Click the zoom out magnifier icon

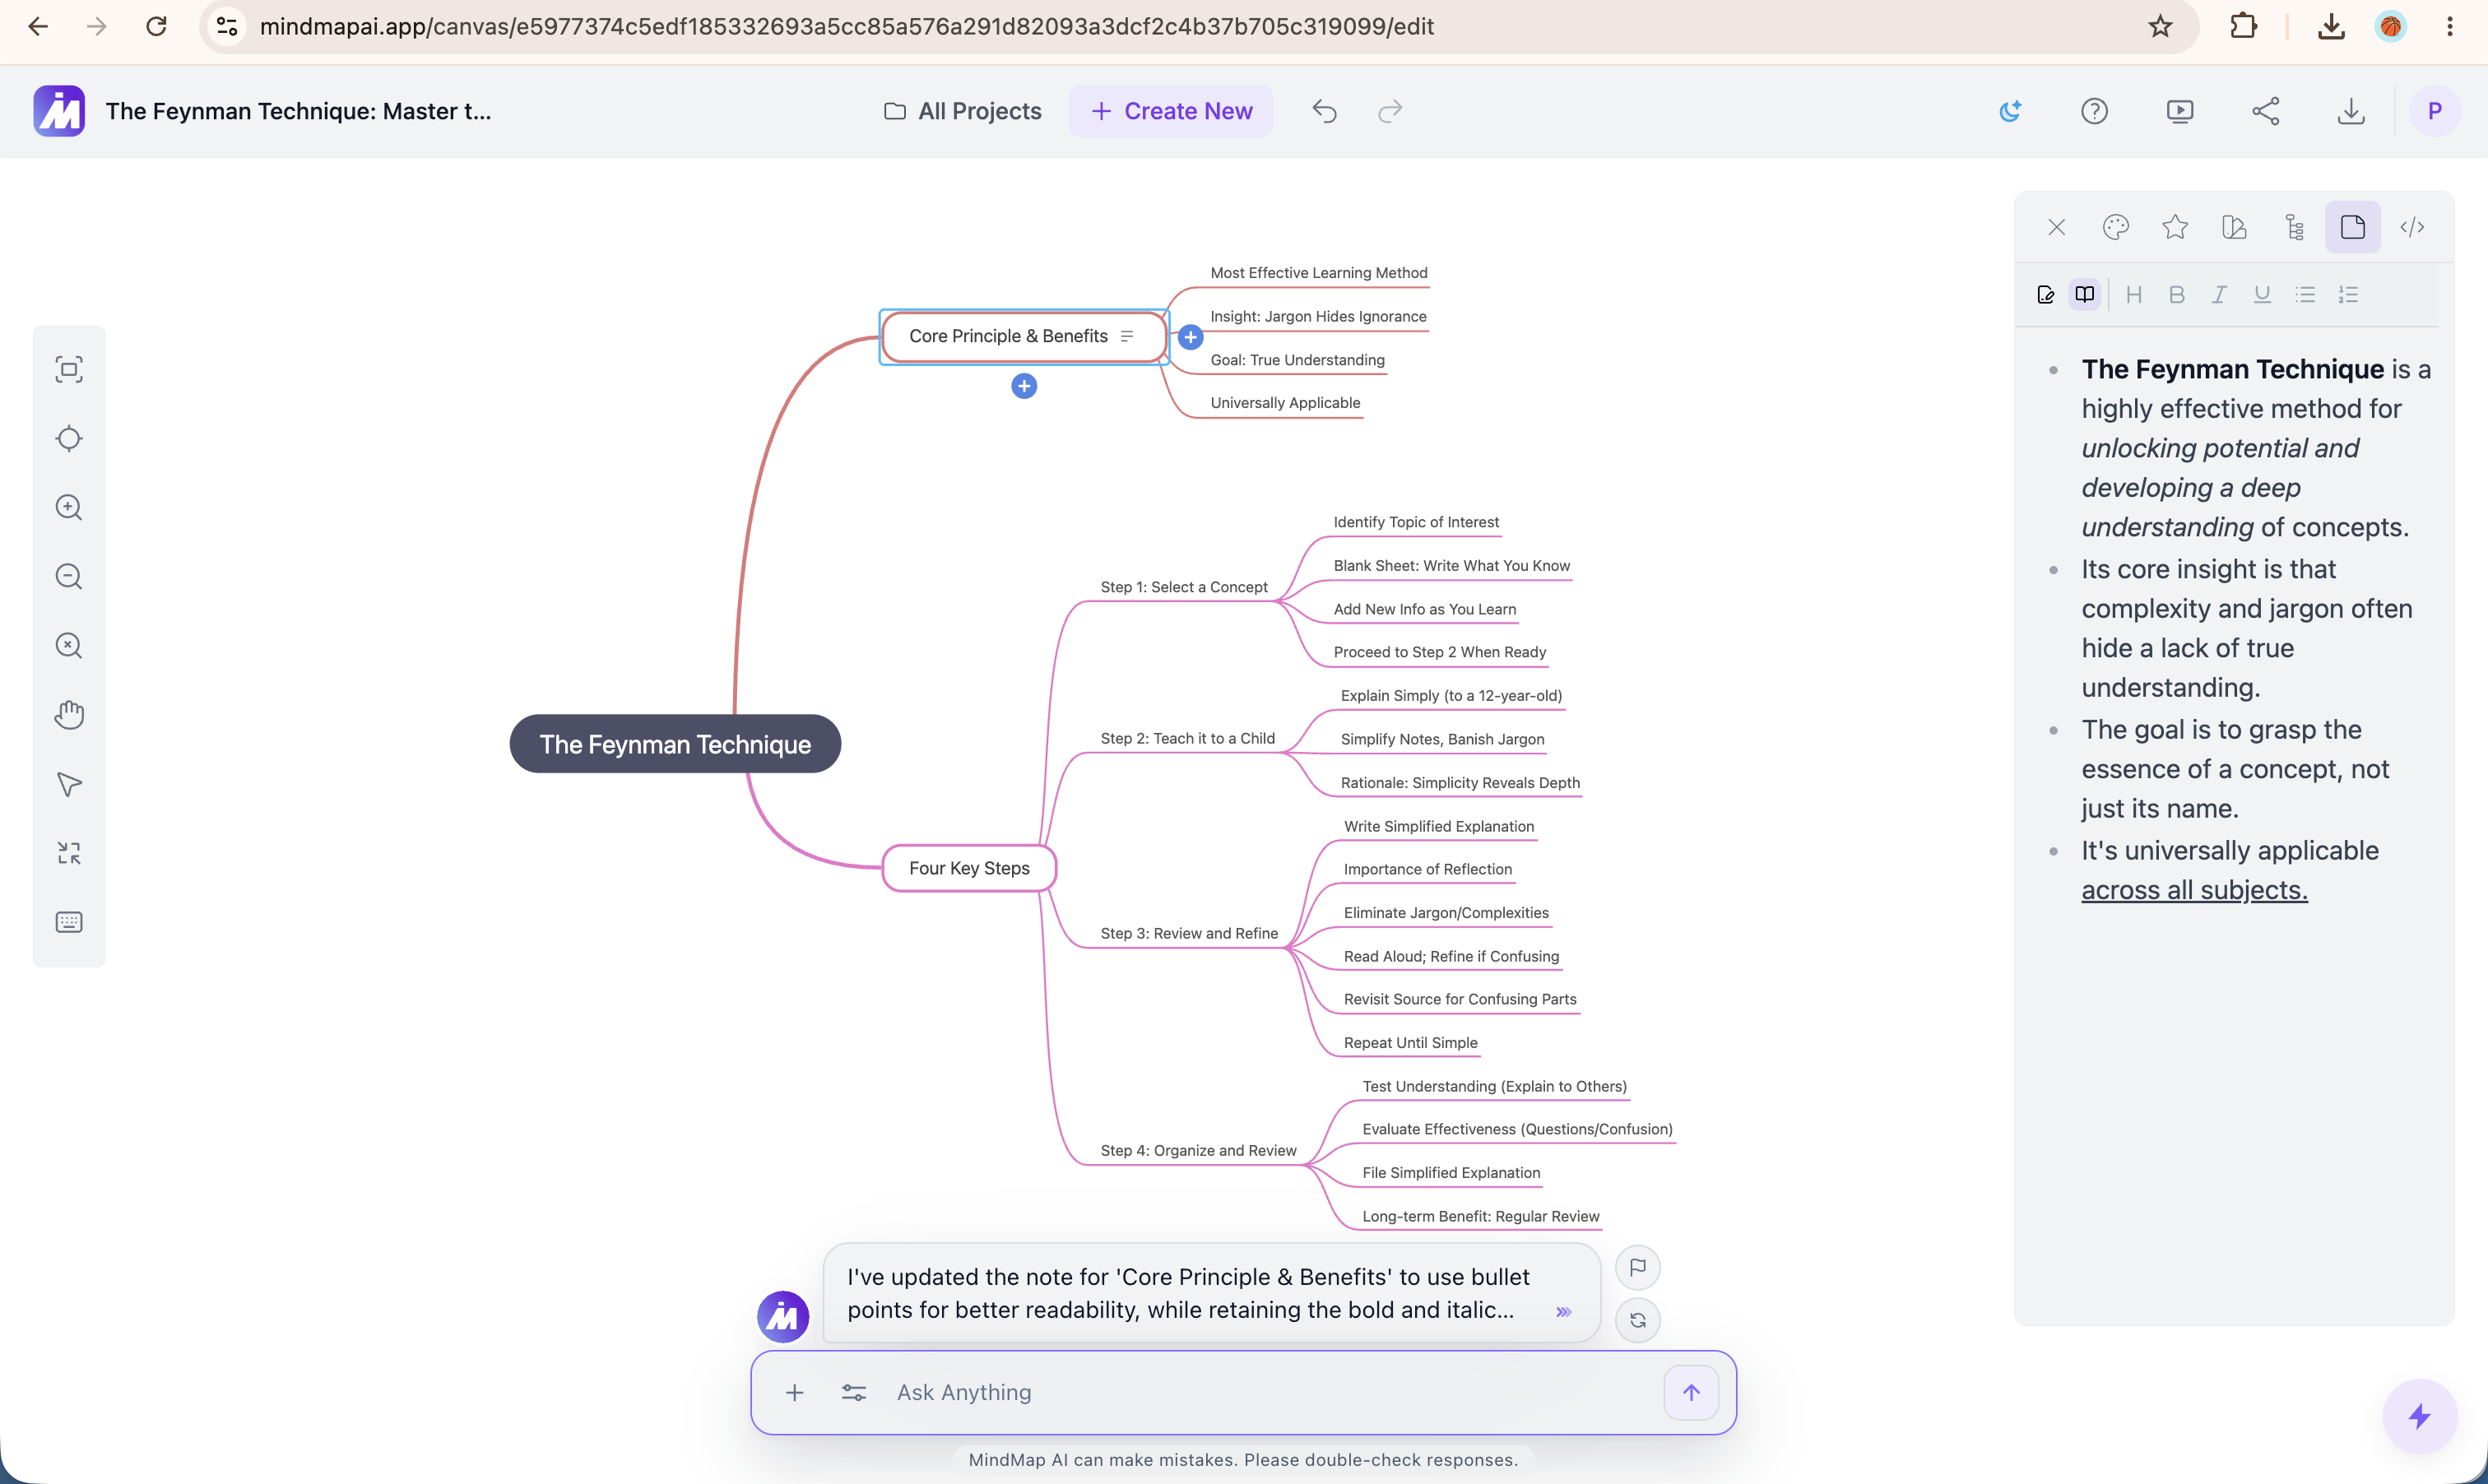[69, 576]
